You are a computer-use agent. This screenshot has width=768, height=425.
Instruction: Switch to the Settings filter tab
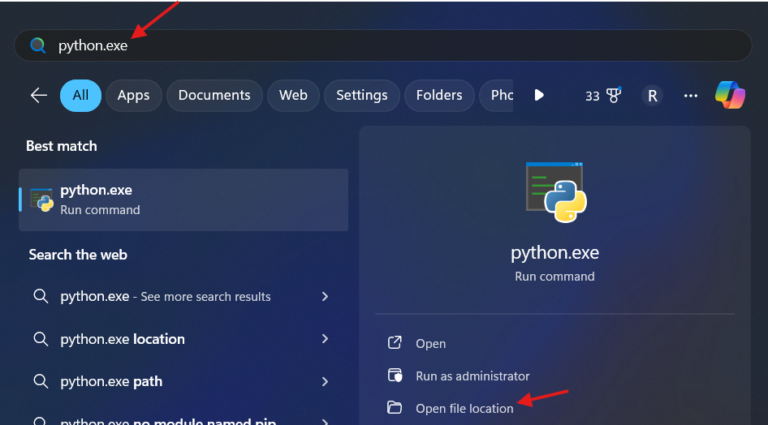(x=362, y=95)
